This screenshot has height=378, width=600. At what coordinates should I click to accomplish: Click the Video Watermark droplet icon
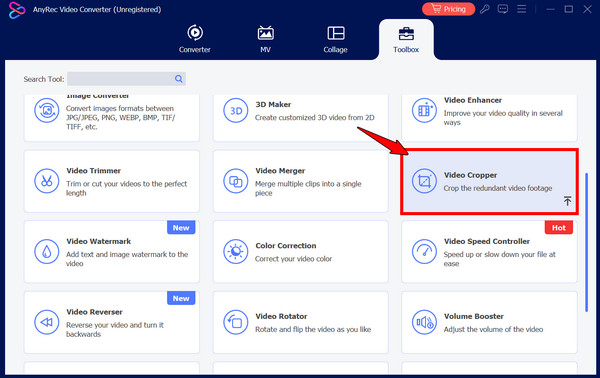point(47,251)
